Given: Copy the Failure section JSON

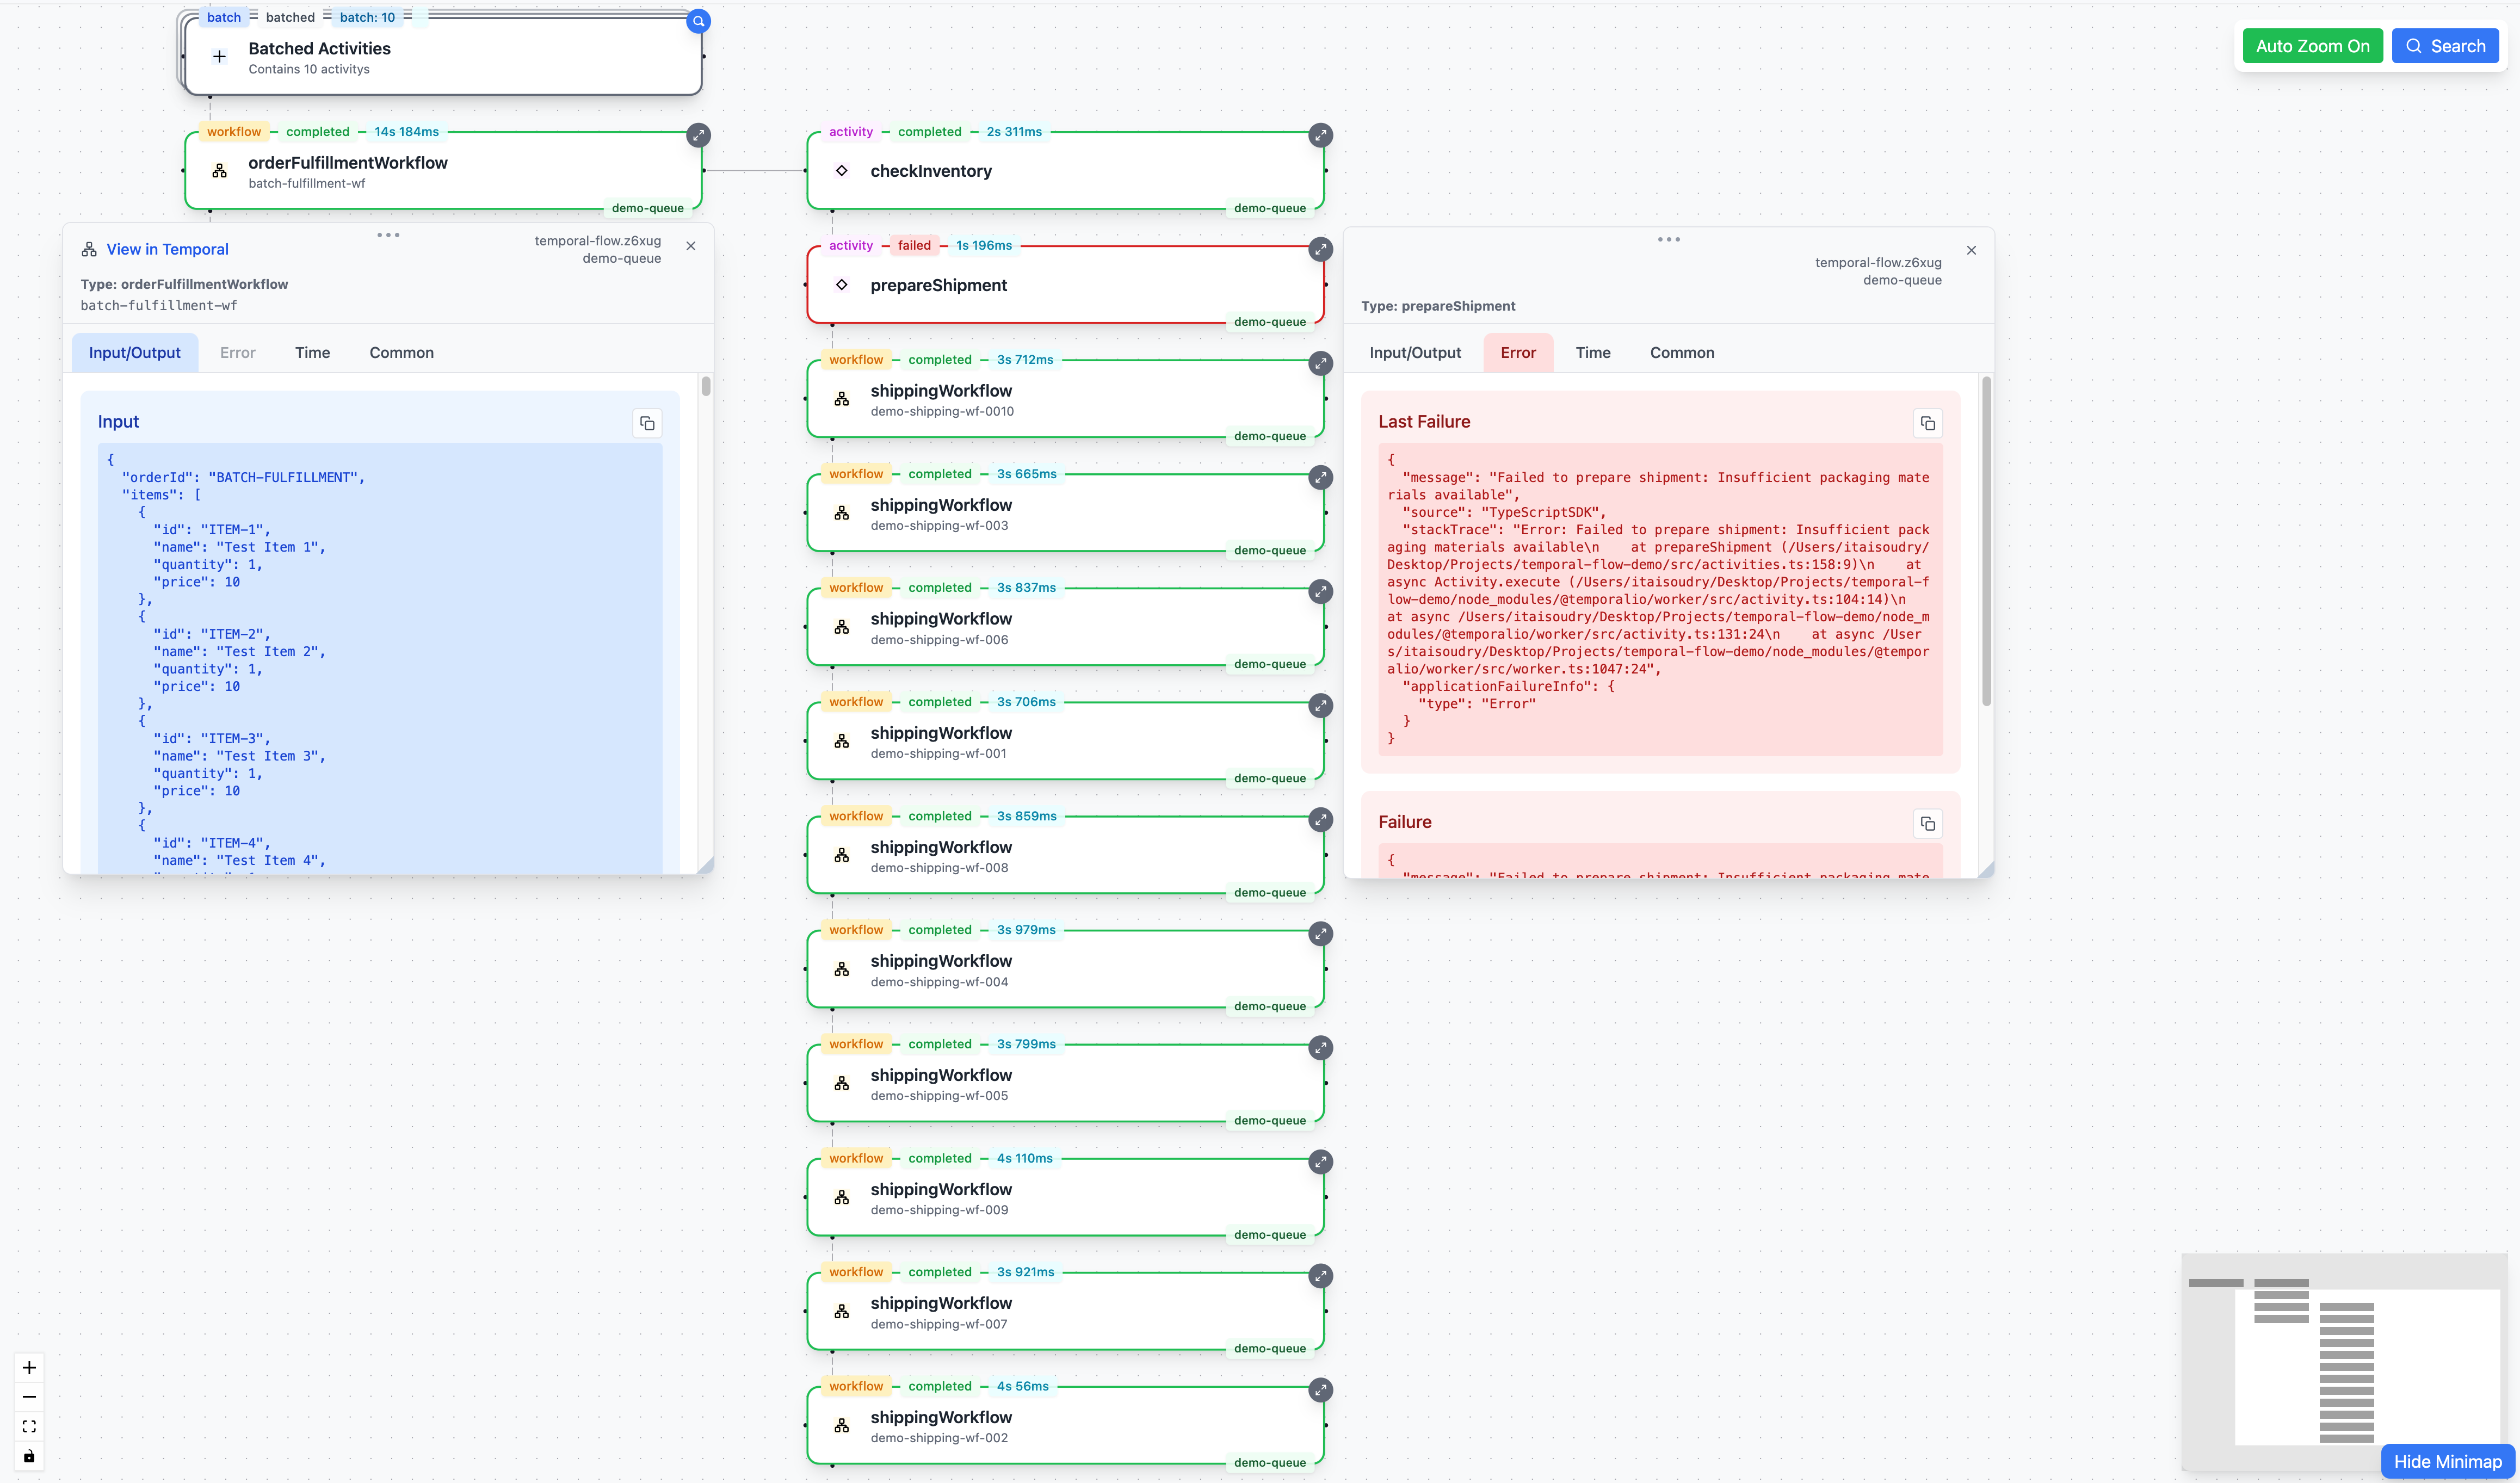Looking at the screenshot, I should [x=1927, y=824].
